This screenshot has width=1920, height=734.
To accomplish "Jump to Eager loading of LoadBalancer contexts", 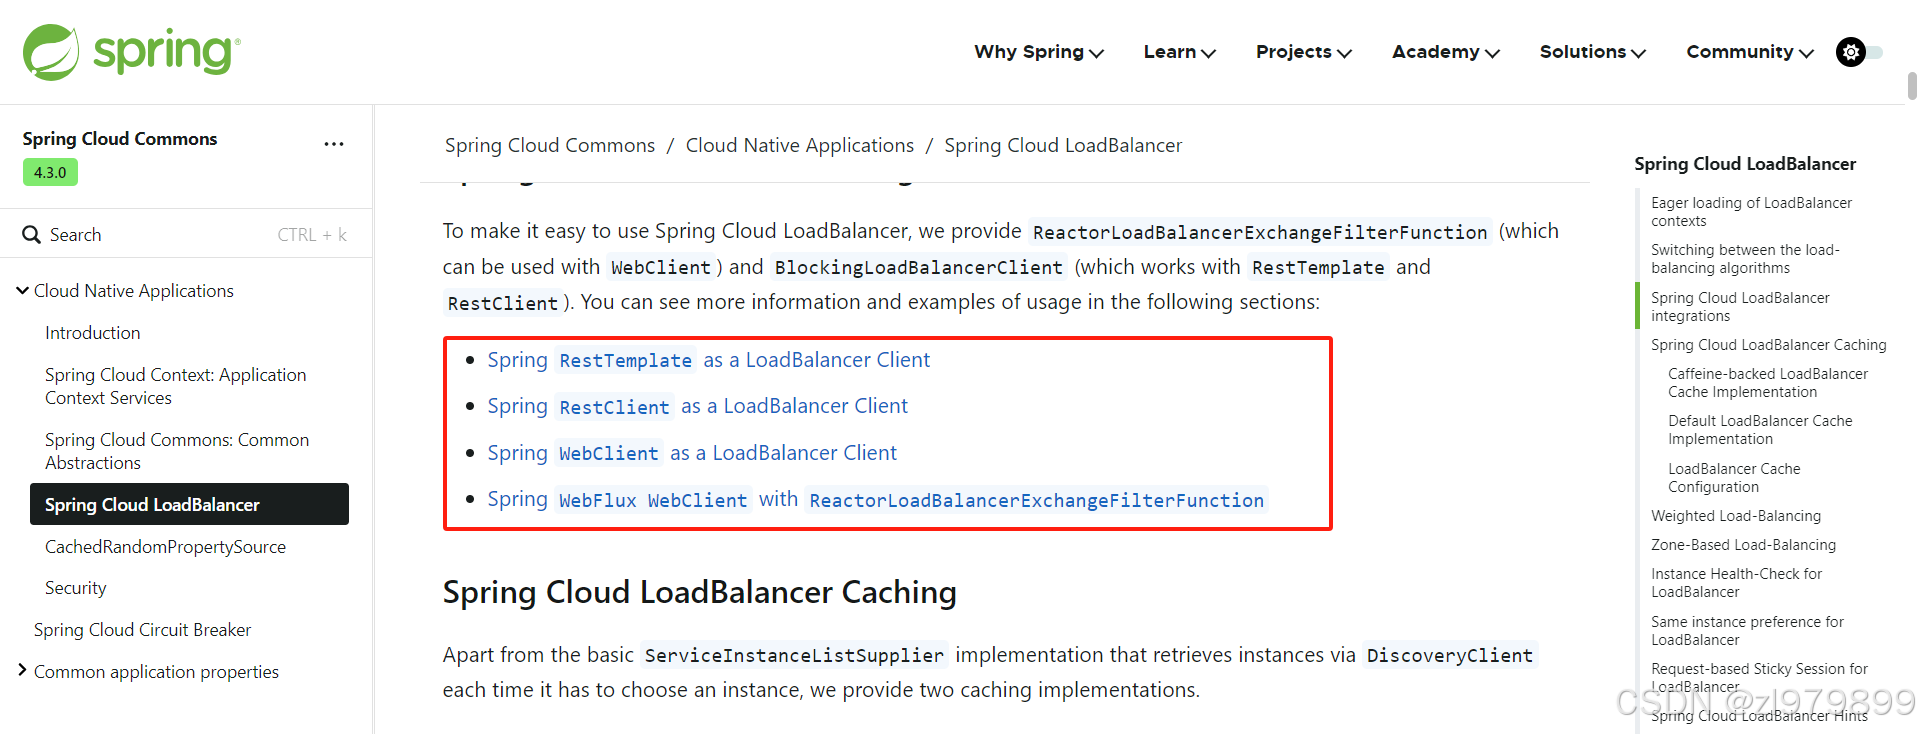I will 1751,212.
